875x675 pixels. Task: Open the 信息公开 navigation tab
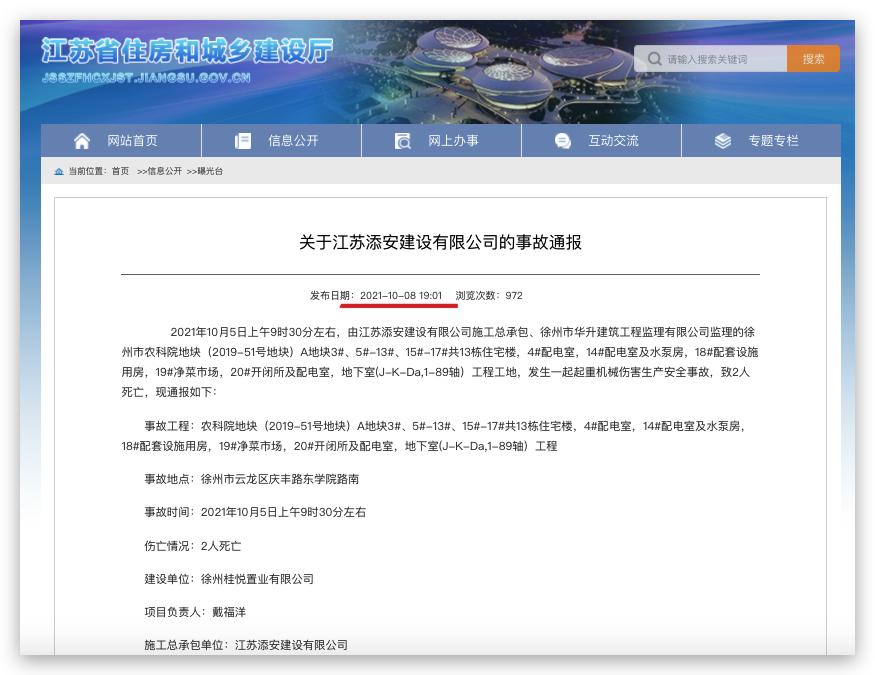[281, 141]
